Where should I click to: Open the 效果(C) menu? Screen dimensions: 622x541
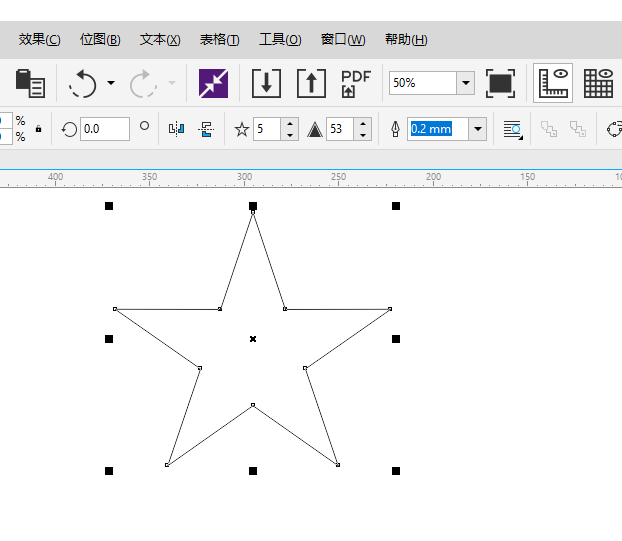click(x=39, y=40)
